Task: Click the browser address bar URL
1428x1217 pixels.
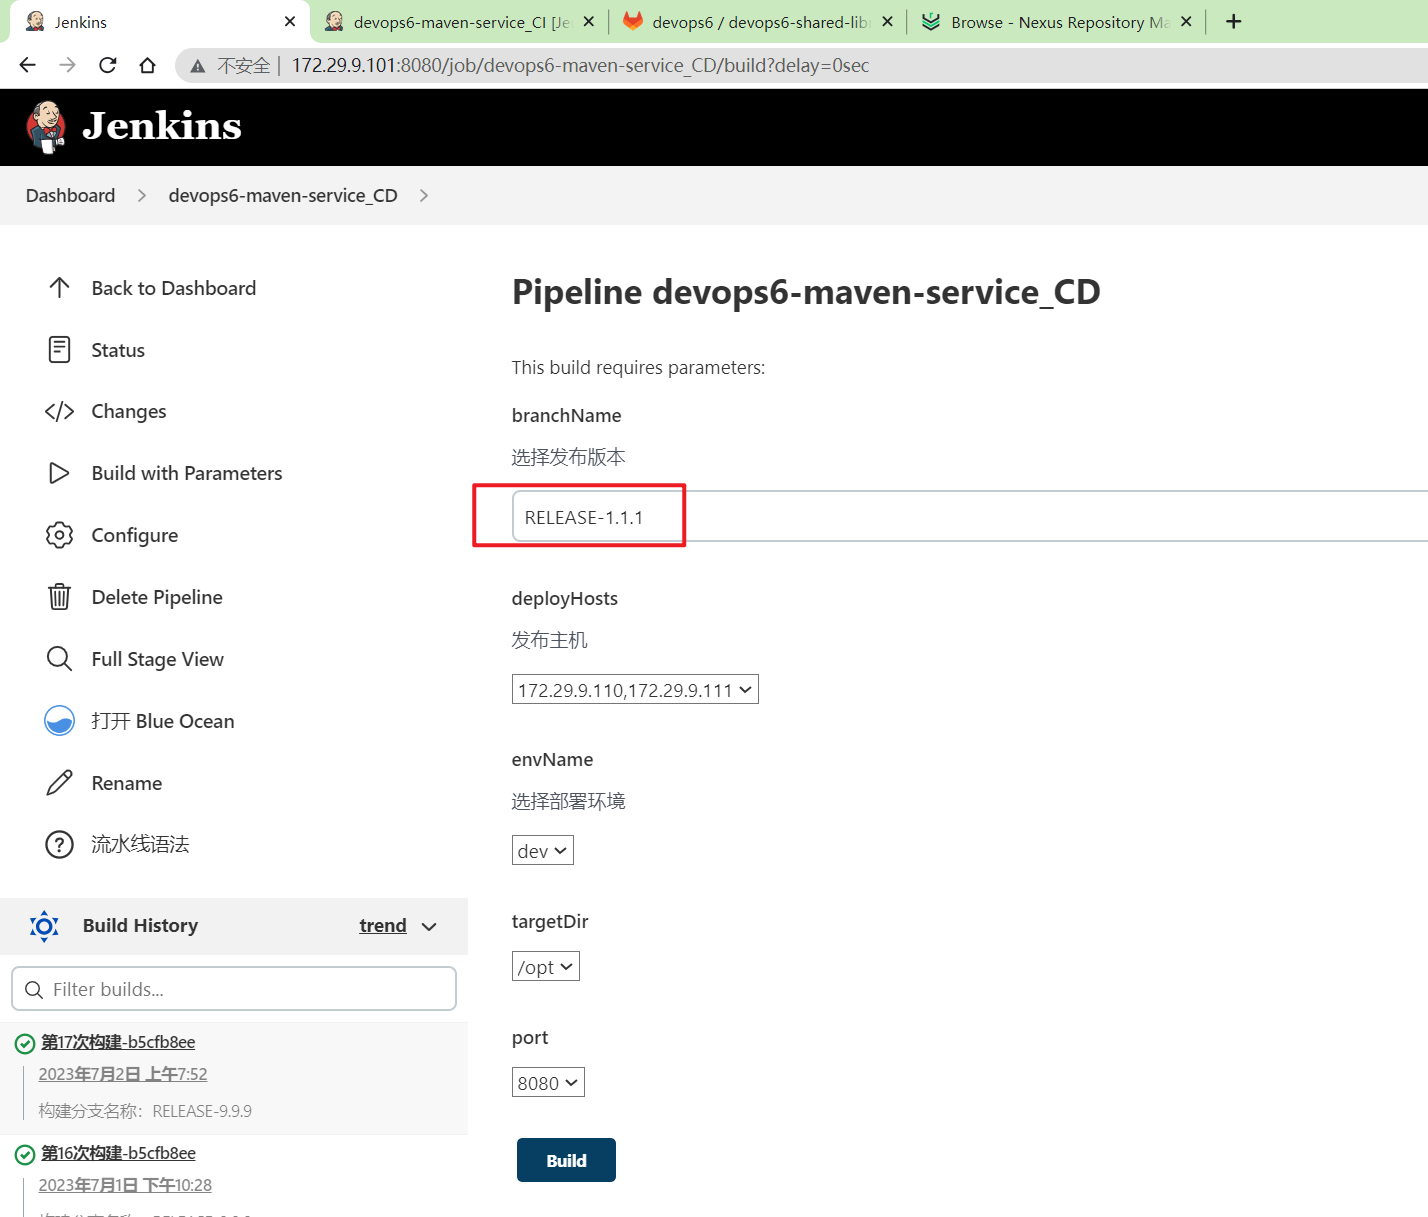Action: [x=580, y=66]
